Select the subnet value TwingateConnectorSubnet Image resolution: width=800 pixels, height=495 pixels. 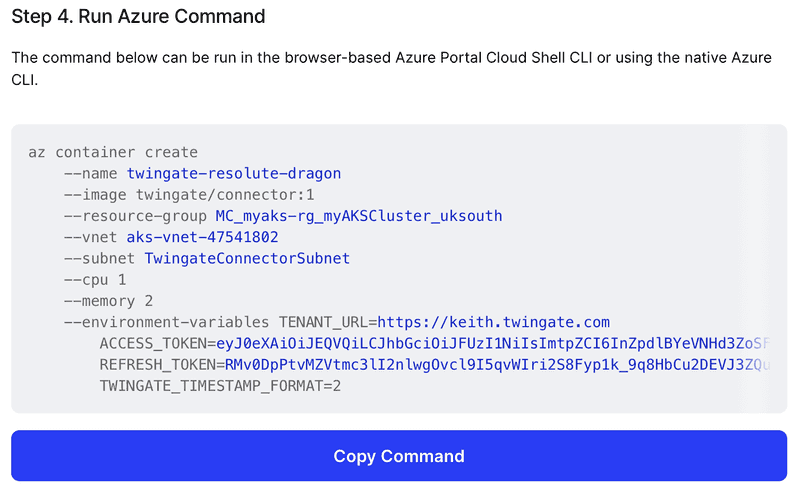247,258
